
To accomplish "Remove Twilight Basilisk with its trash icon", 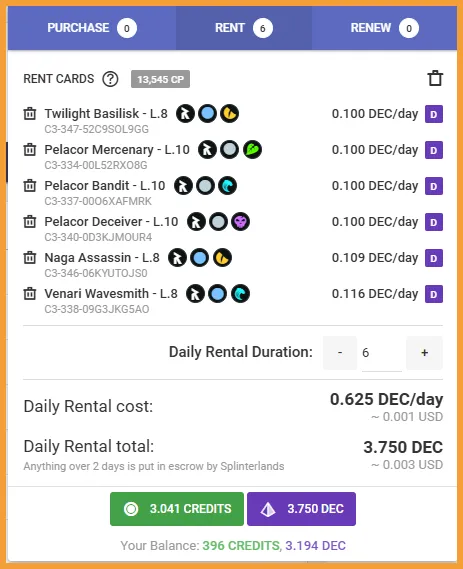I will coord(30,114).
